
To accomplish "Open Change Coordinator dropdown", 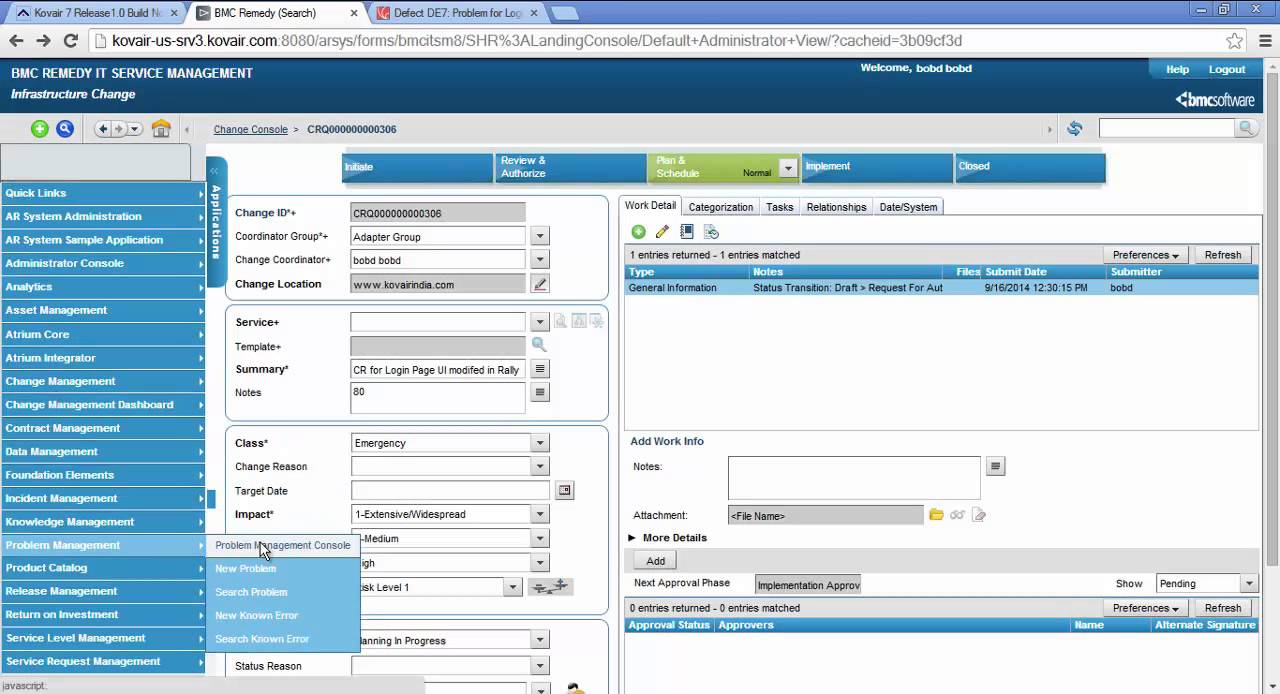I will click(x=539, y=260).
